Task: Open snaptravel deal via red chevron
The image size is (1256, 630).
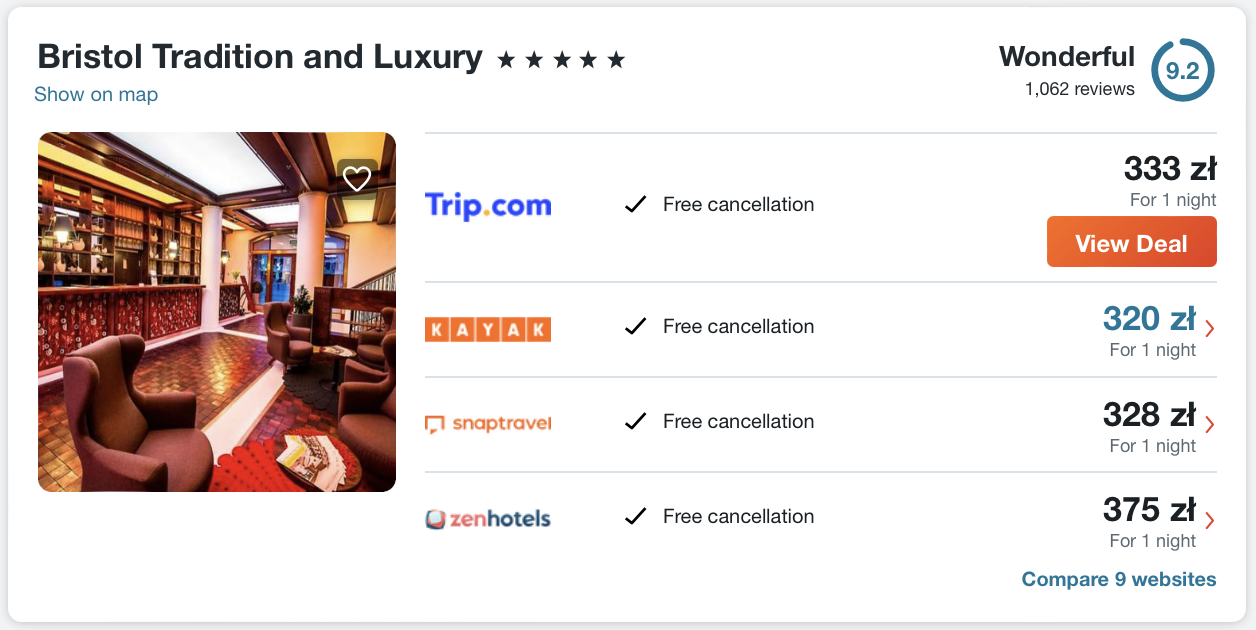Action: point(1210,423)
